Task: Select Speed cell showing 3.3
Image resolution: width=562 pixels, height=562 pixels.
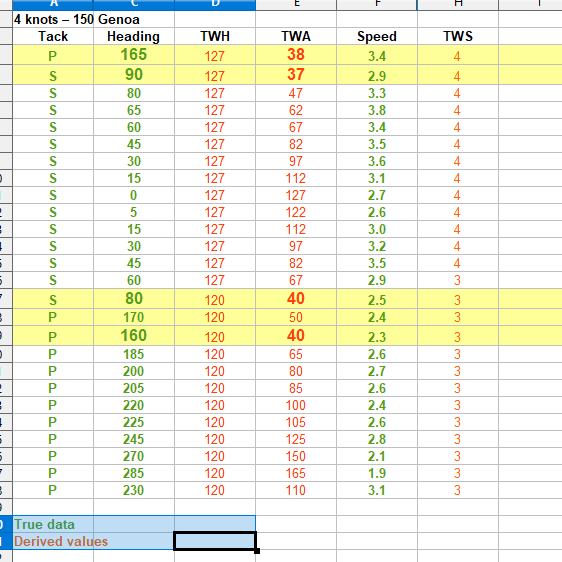Action: pyautogui.click(x=377, y=93)
